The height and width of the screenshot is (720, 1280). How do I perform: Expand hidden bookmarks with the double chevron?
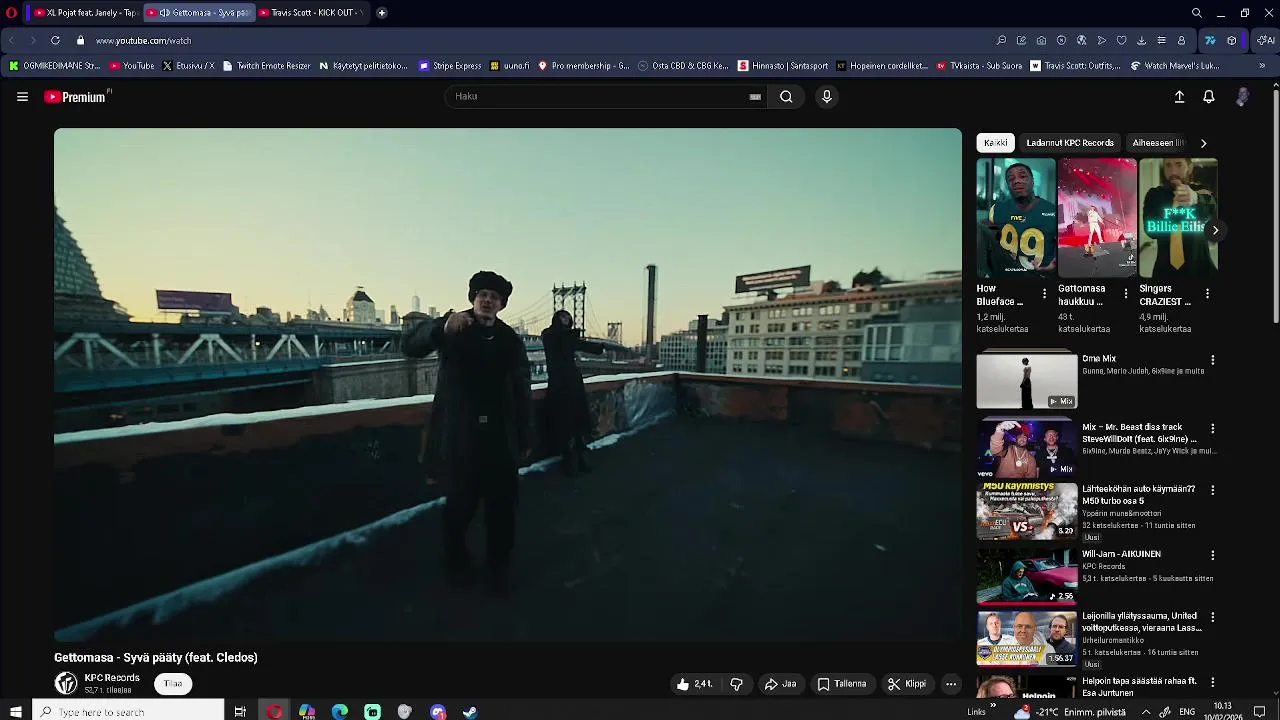tap(1262, 66)
